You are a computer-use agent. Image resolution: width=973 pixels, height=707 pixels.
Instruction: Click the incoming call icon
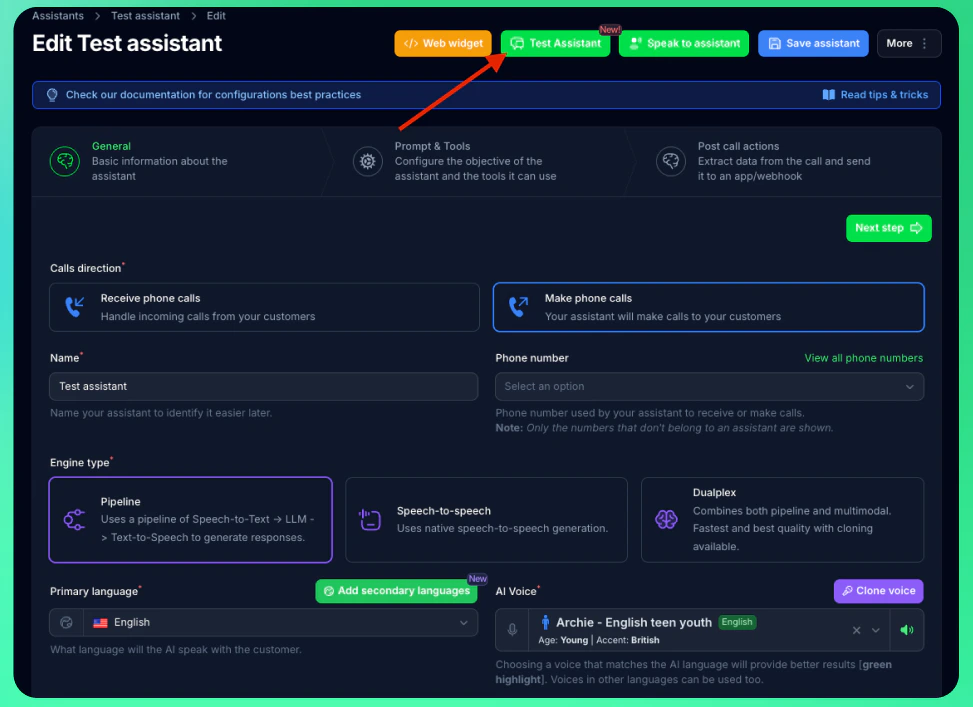point(75,306)
